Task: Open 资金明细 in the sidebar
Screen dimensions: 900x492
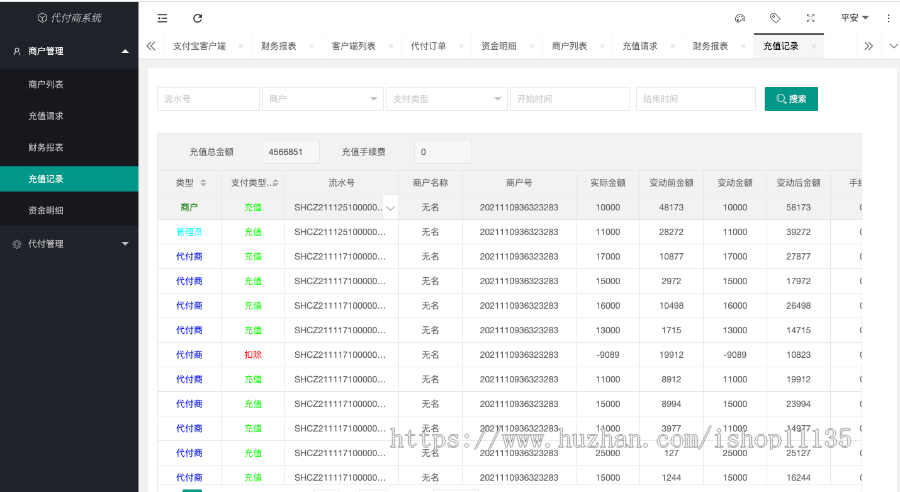Action: pos(69,211)
